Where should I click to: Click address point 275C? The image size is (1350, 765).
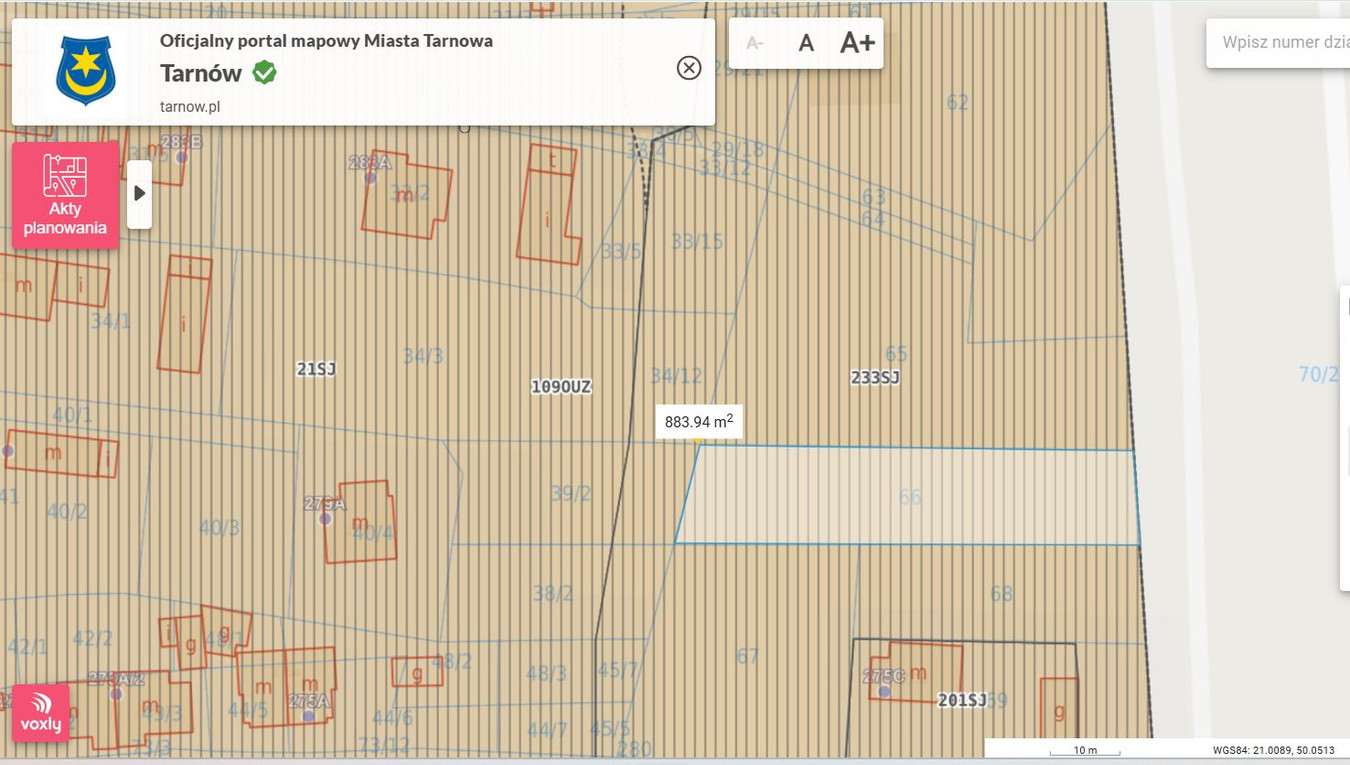884,691
